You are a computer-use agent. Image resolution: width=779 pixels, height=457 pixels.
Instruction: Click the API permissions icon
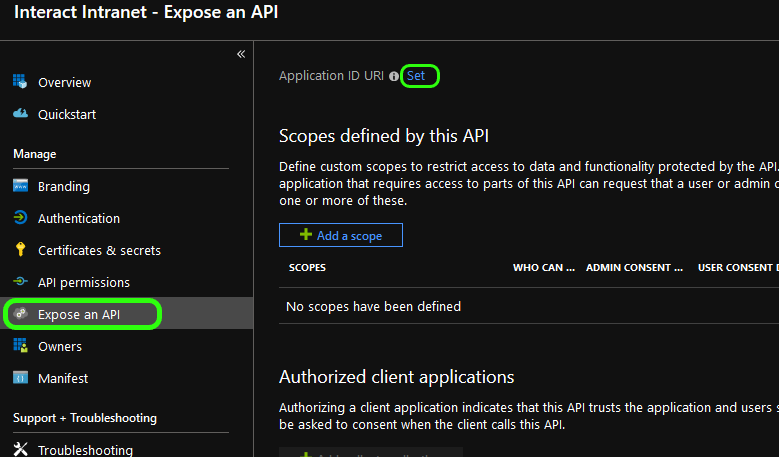[x=20, y=282]
